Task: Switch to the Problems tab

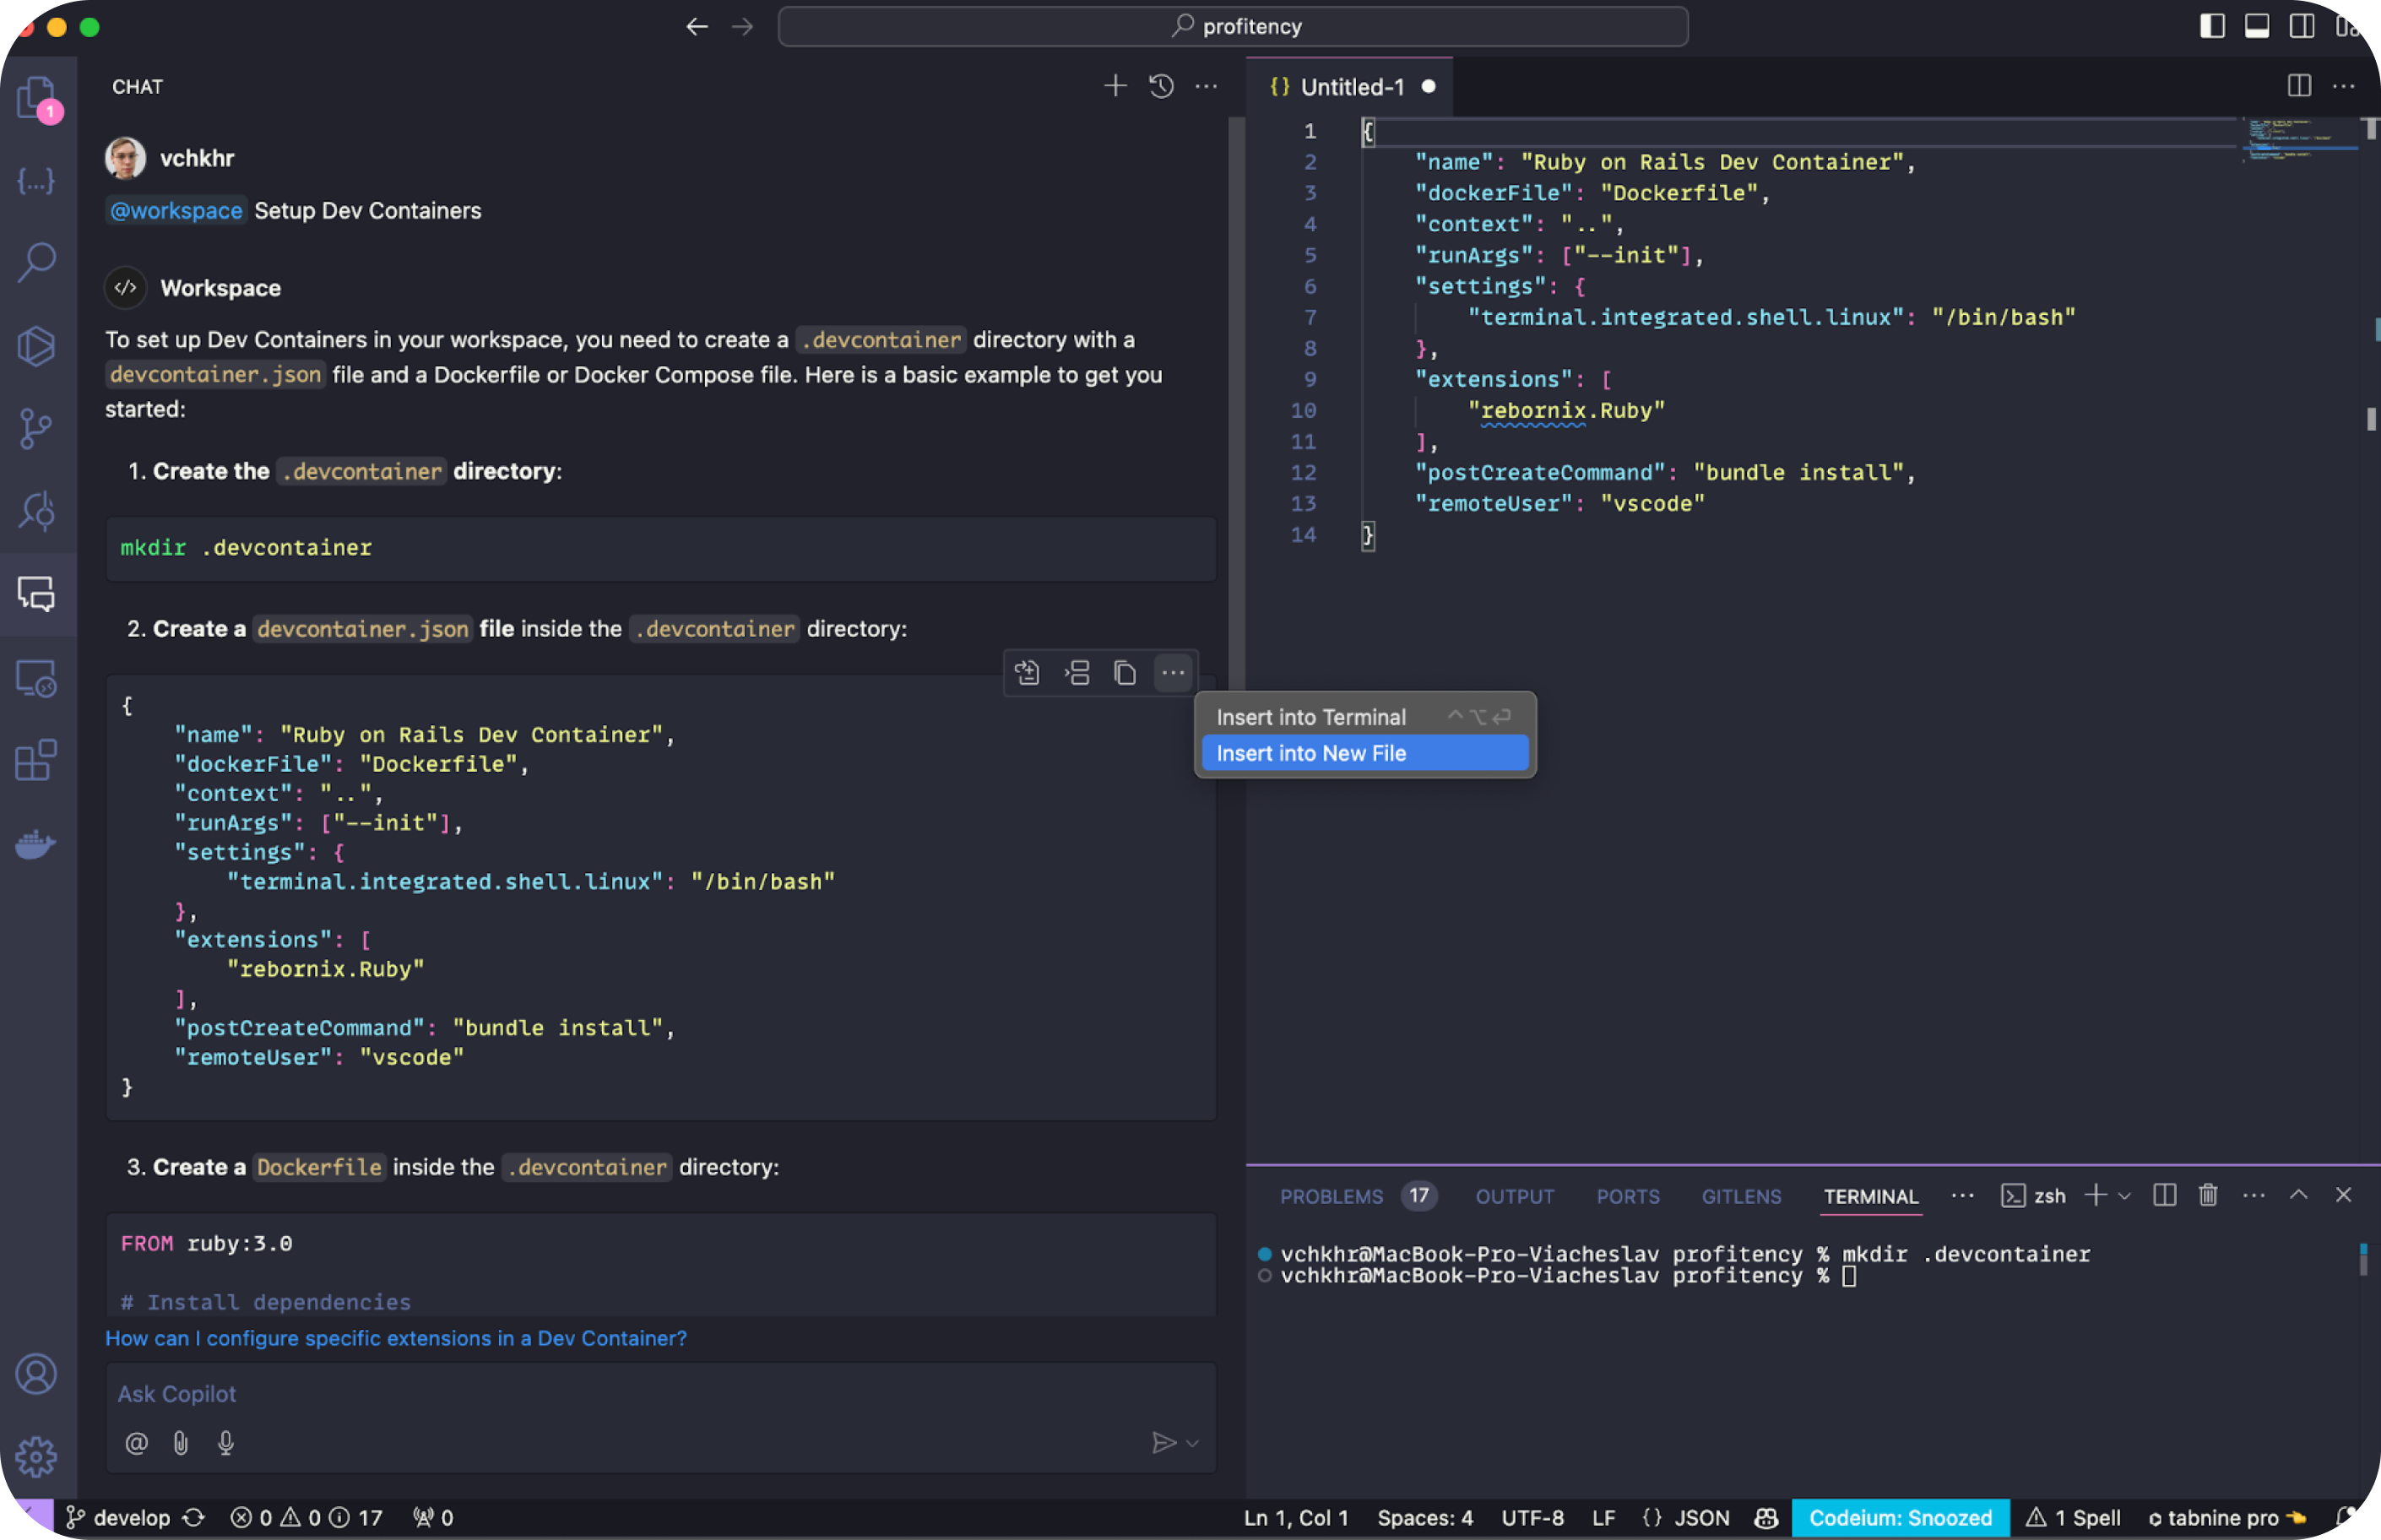Action: (1331, 1197)
